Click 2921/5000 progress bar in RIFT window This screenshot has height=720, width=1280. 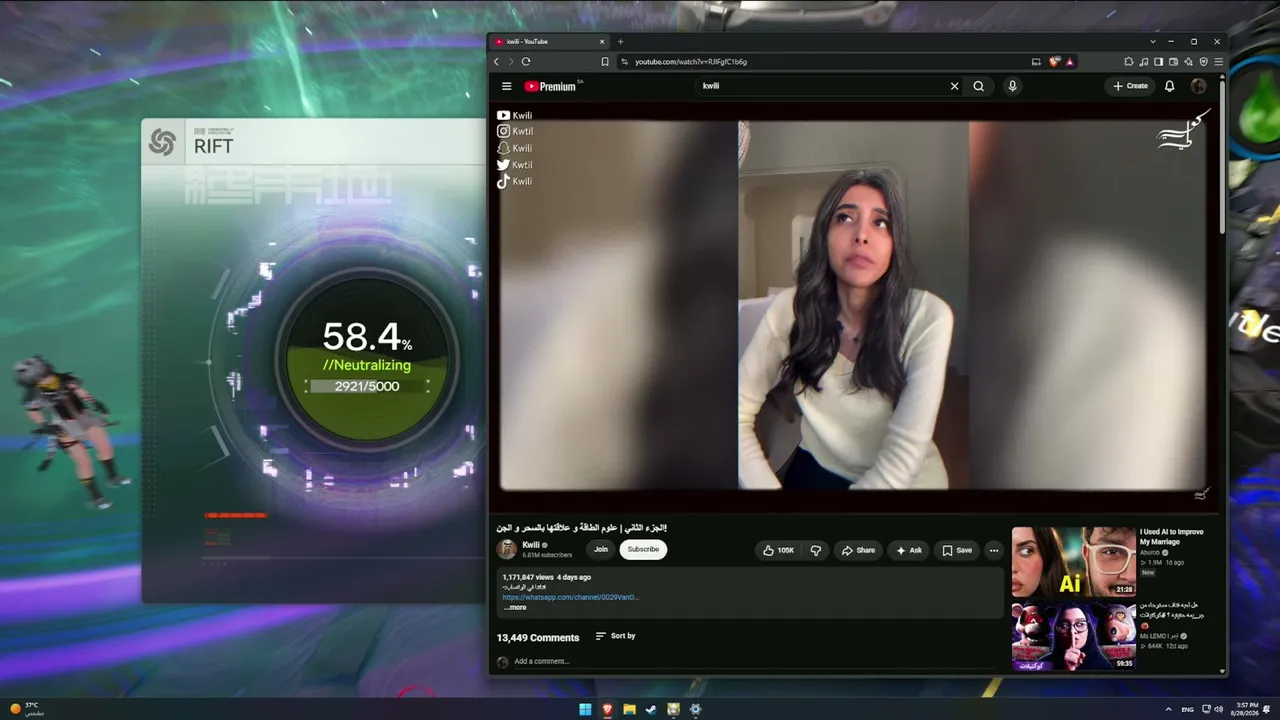[367, 386]
